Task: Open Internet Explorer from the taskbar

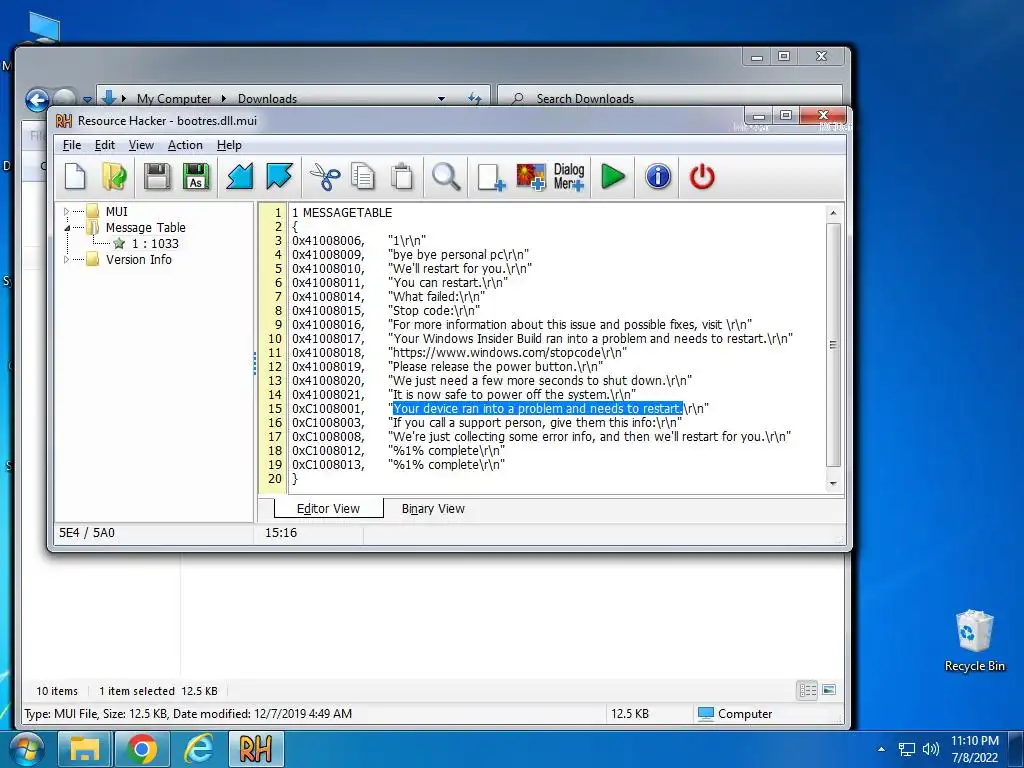Action: pos(199,749)
